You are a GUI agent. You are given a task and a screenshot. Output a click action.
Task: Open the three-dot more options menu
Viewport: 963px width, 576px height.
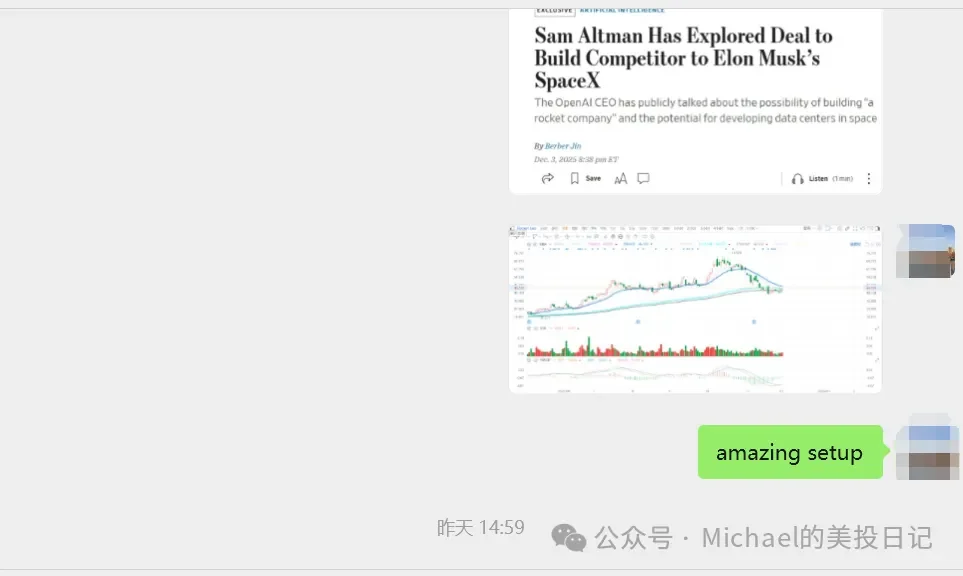pos(868,178)
